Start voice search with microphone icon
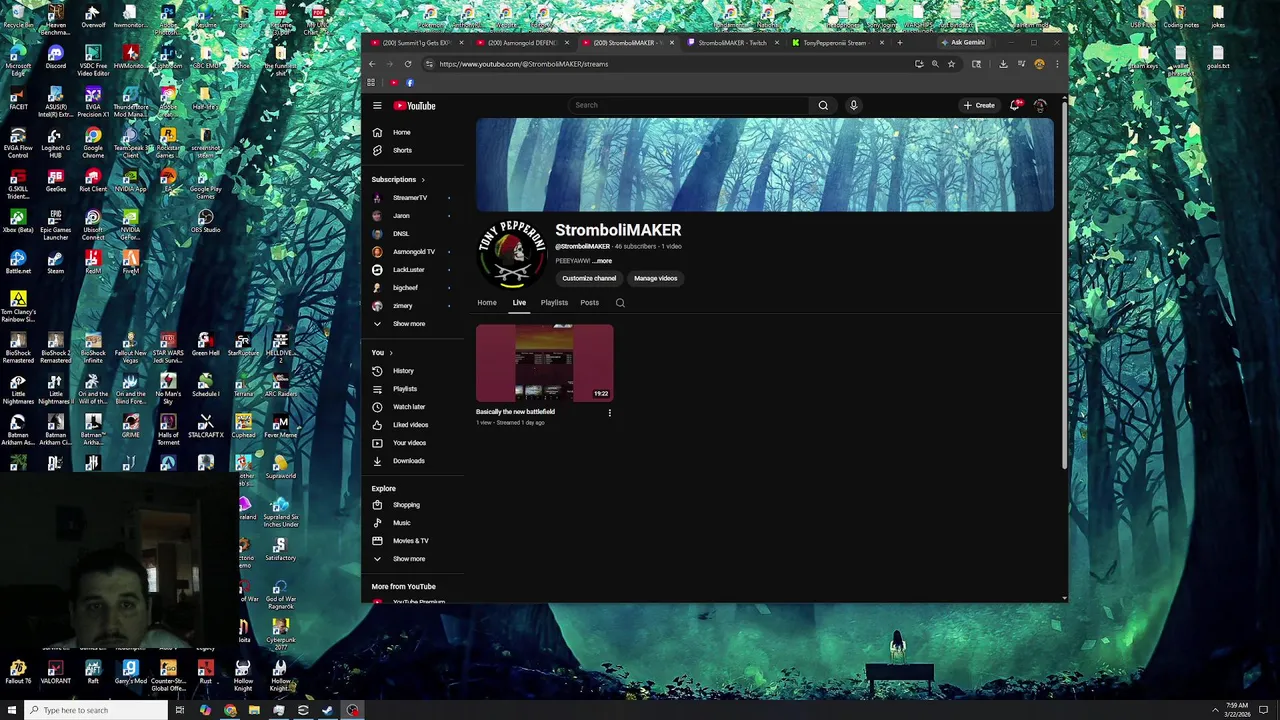The height and width of the screenshot is (720, 1280). tap(853, 105)
